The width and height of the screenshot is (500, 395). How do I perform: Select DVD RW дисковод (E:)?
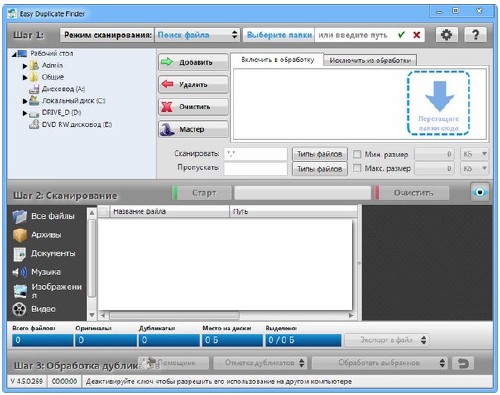[70, 125]
